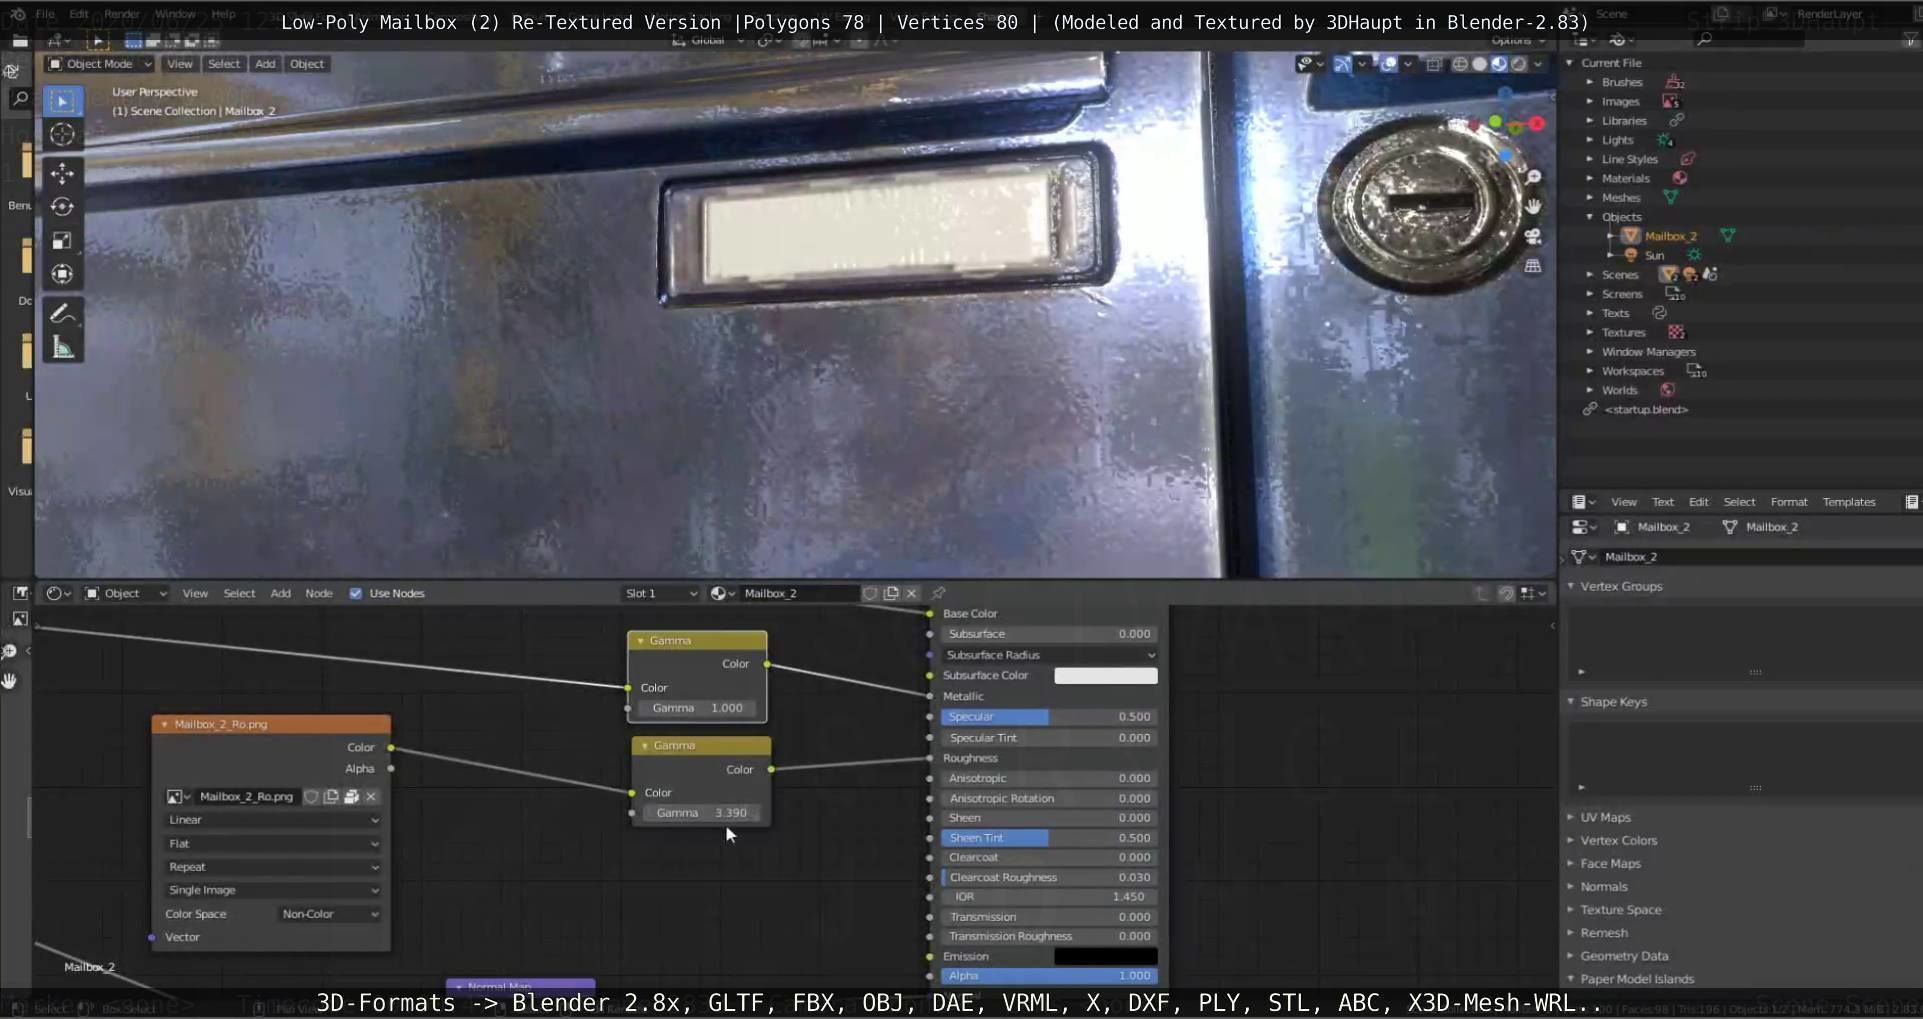The height and width of the screenshot is (1019, 1923).
Task: Click the Mailbox_2 material name field
Action: tap(798, 594)
